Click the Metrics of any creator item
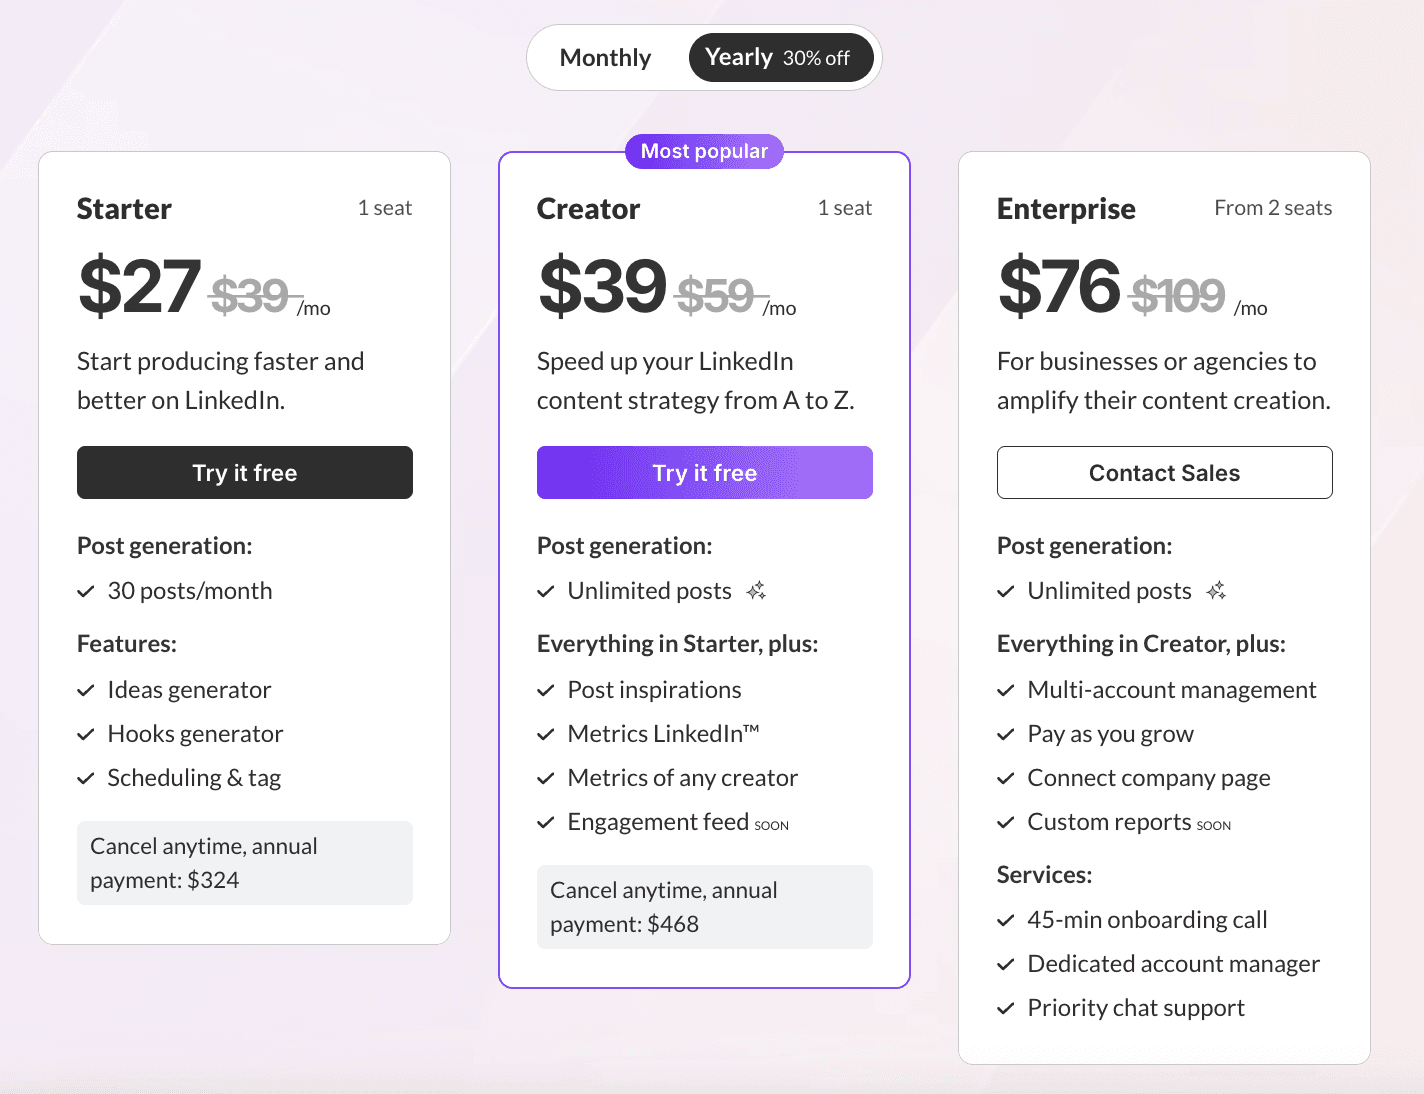Viewport: 1424px width, 1094px height. 682,778
